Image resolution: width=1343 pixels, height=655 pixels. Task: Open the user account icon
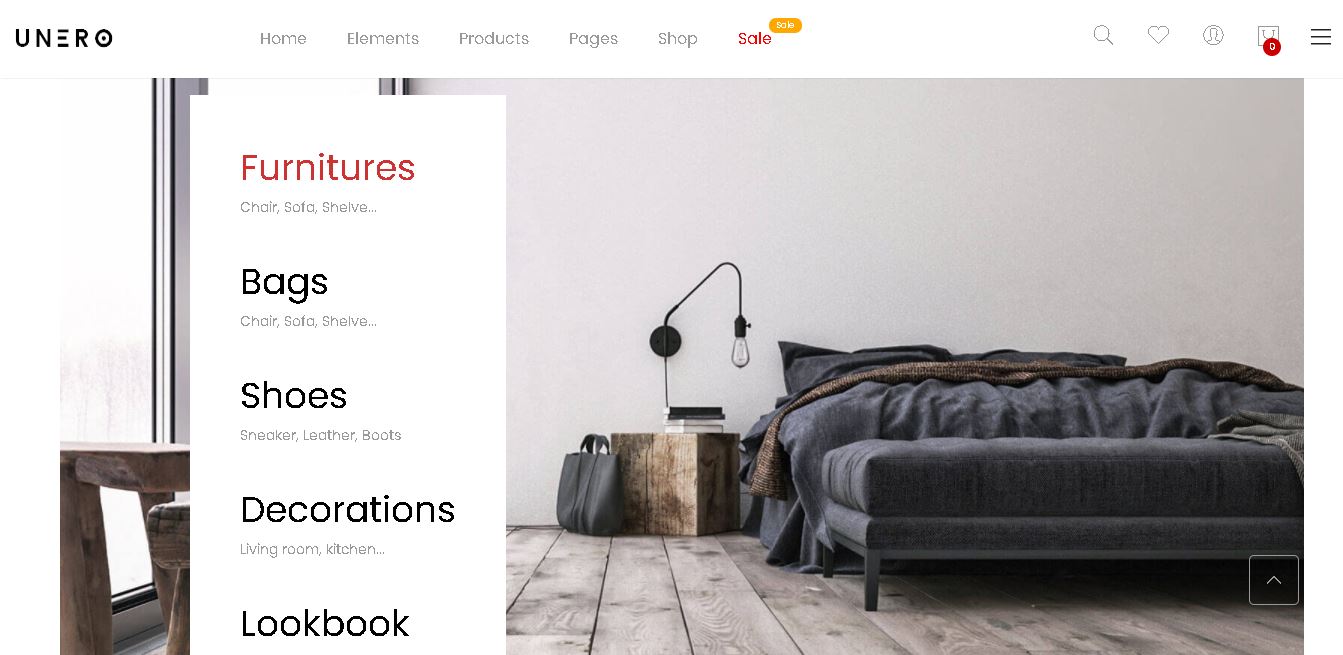point(1213,35)
